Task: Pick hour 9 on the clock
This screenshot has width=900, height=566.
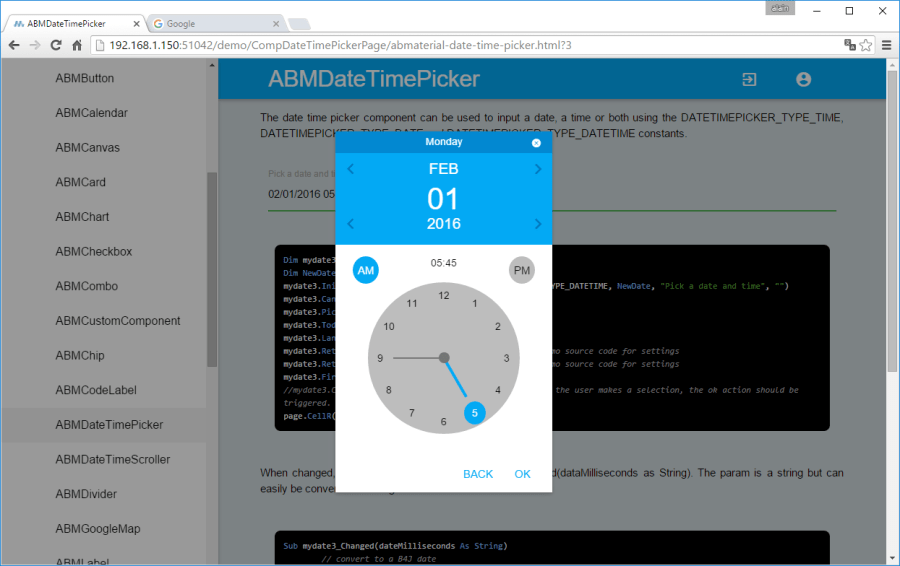Action: tap(380, 358)
